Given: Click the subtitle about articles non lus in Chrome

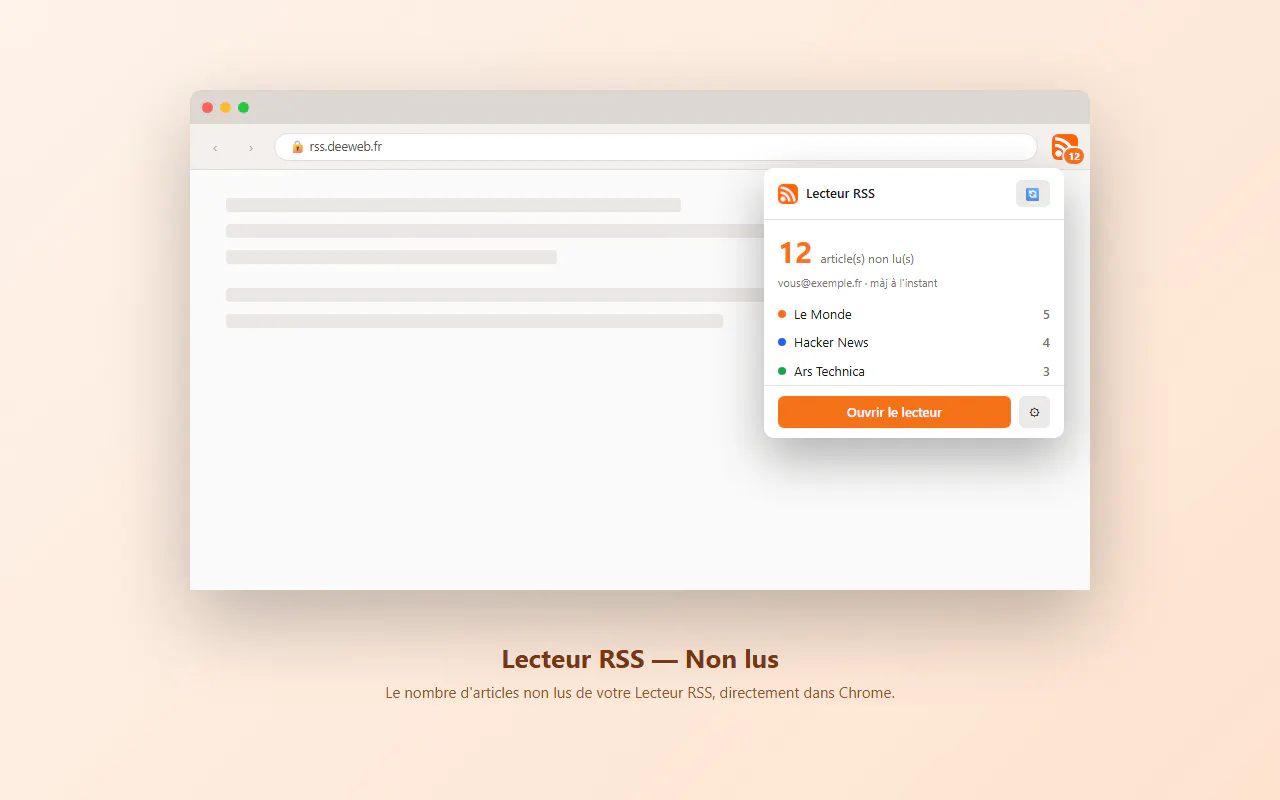Looking at the screenshot, I should (x=640, y=692).
